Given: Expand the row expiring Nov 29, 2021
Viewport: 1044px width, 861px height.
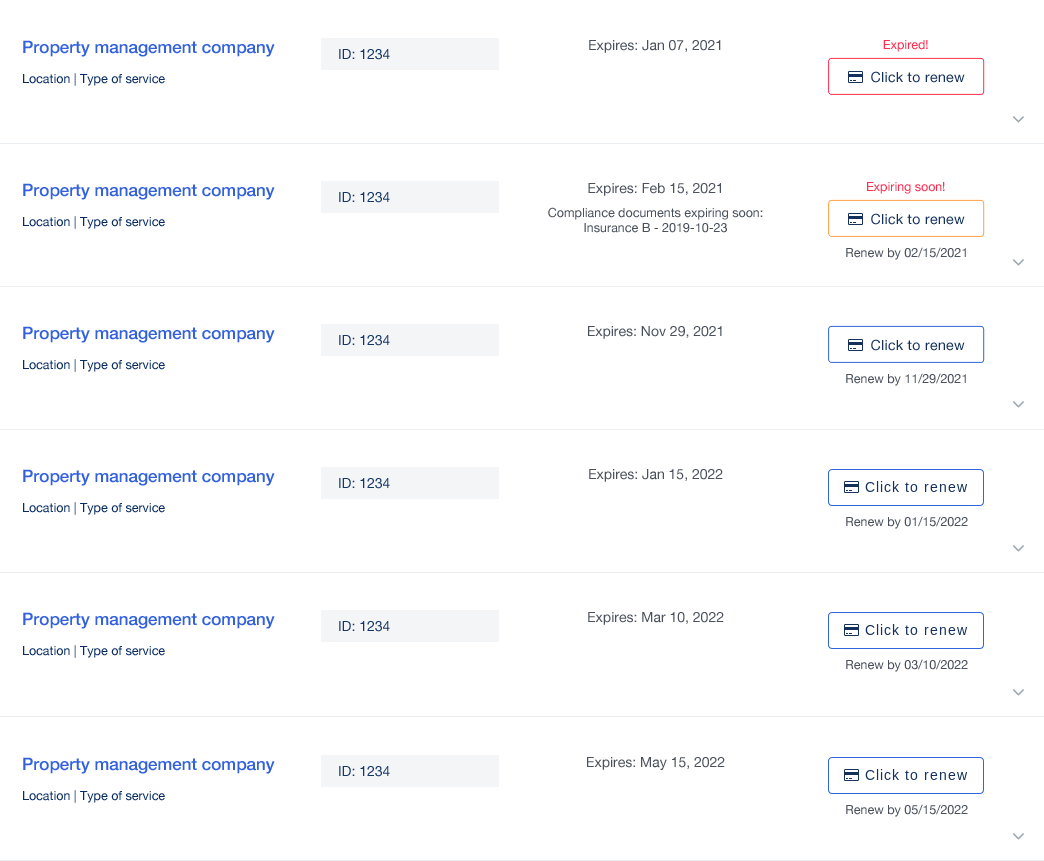Looking at the screenshot, I should point(1018,404).
